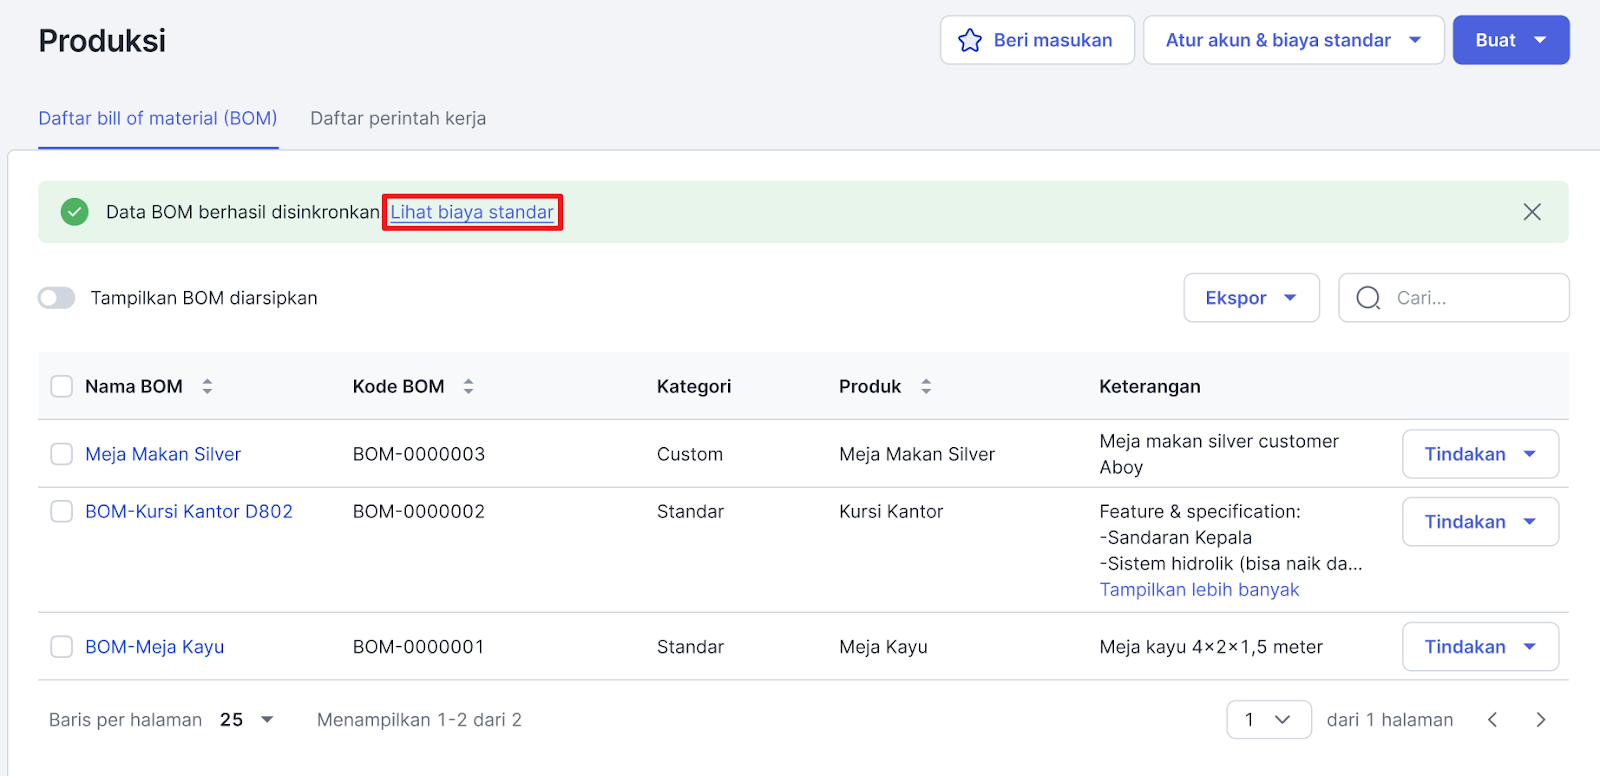Click Tampilkan lebih banyak link
Screen dimensions: 1600x776
point(1199,590)
